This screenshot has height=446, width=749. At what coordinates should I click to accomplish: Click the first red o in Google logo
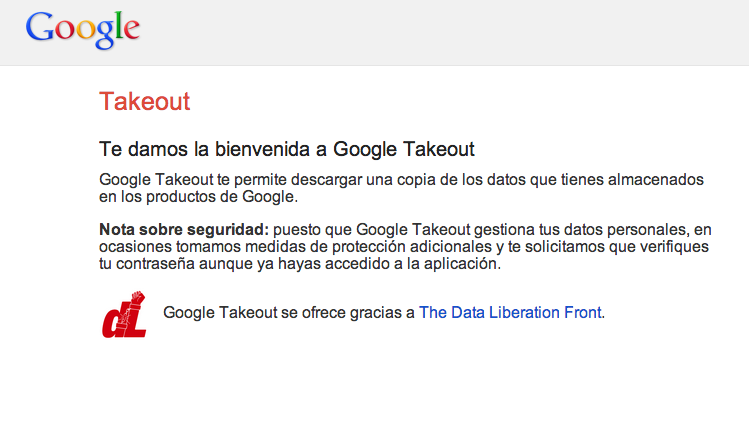click(62, 32)
